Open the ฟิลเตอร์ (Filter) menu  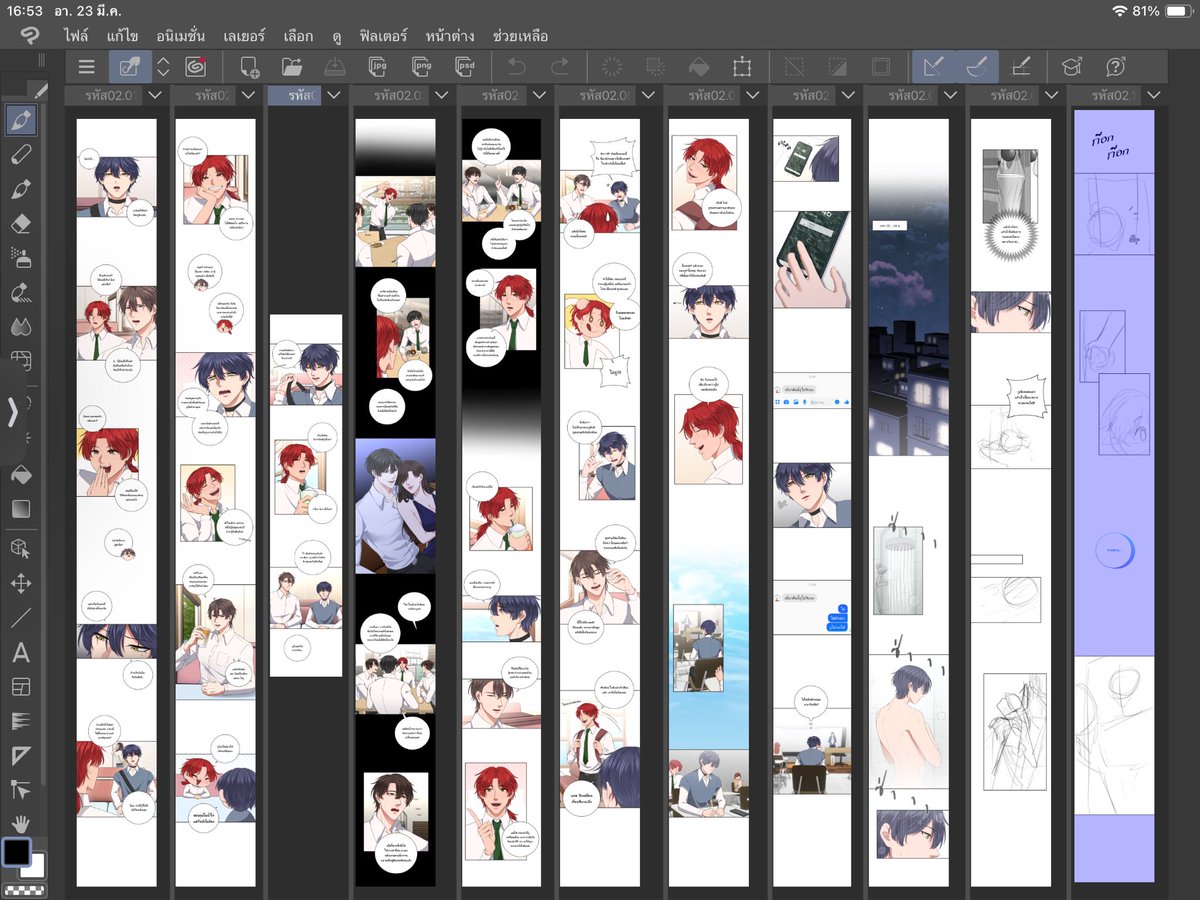tap(383, 36)
